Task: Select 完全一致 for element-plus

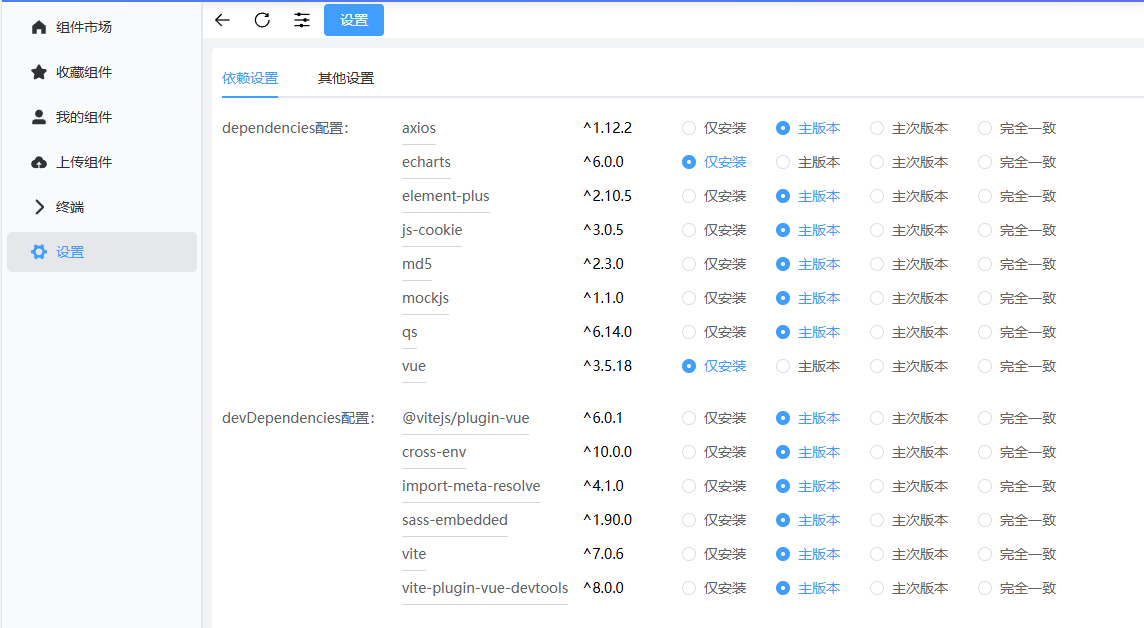Action: 985,196
